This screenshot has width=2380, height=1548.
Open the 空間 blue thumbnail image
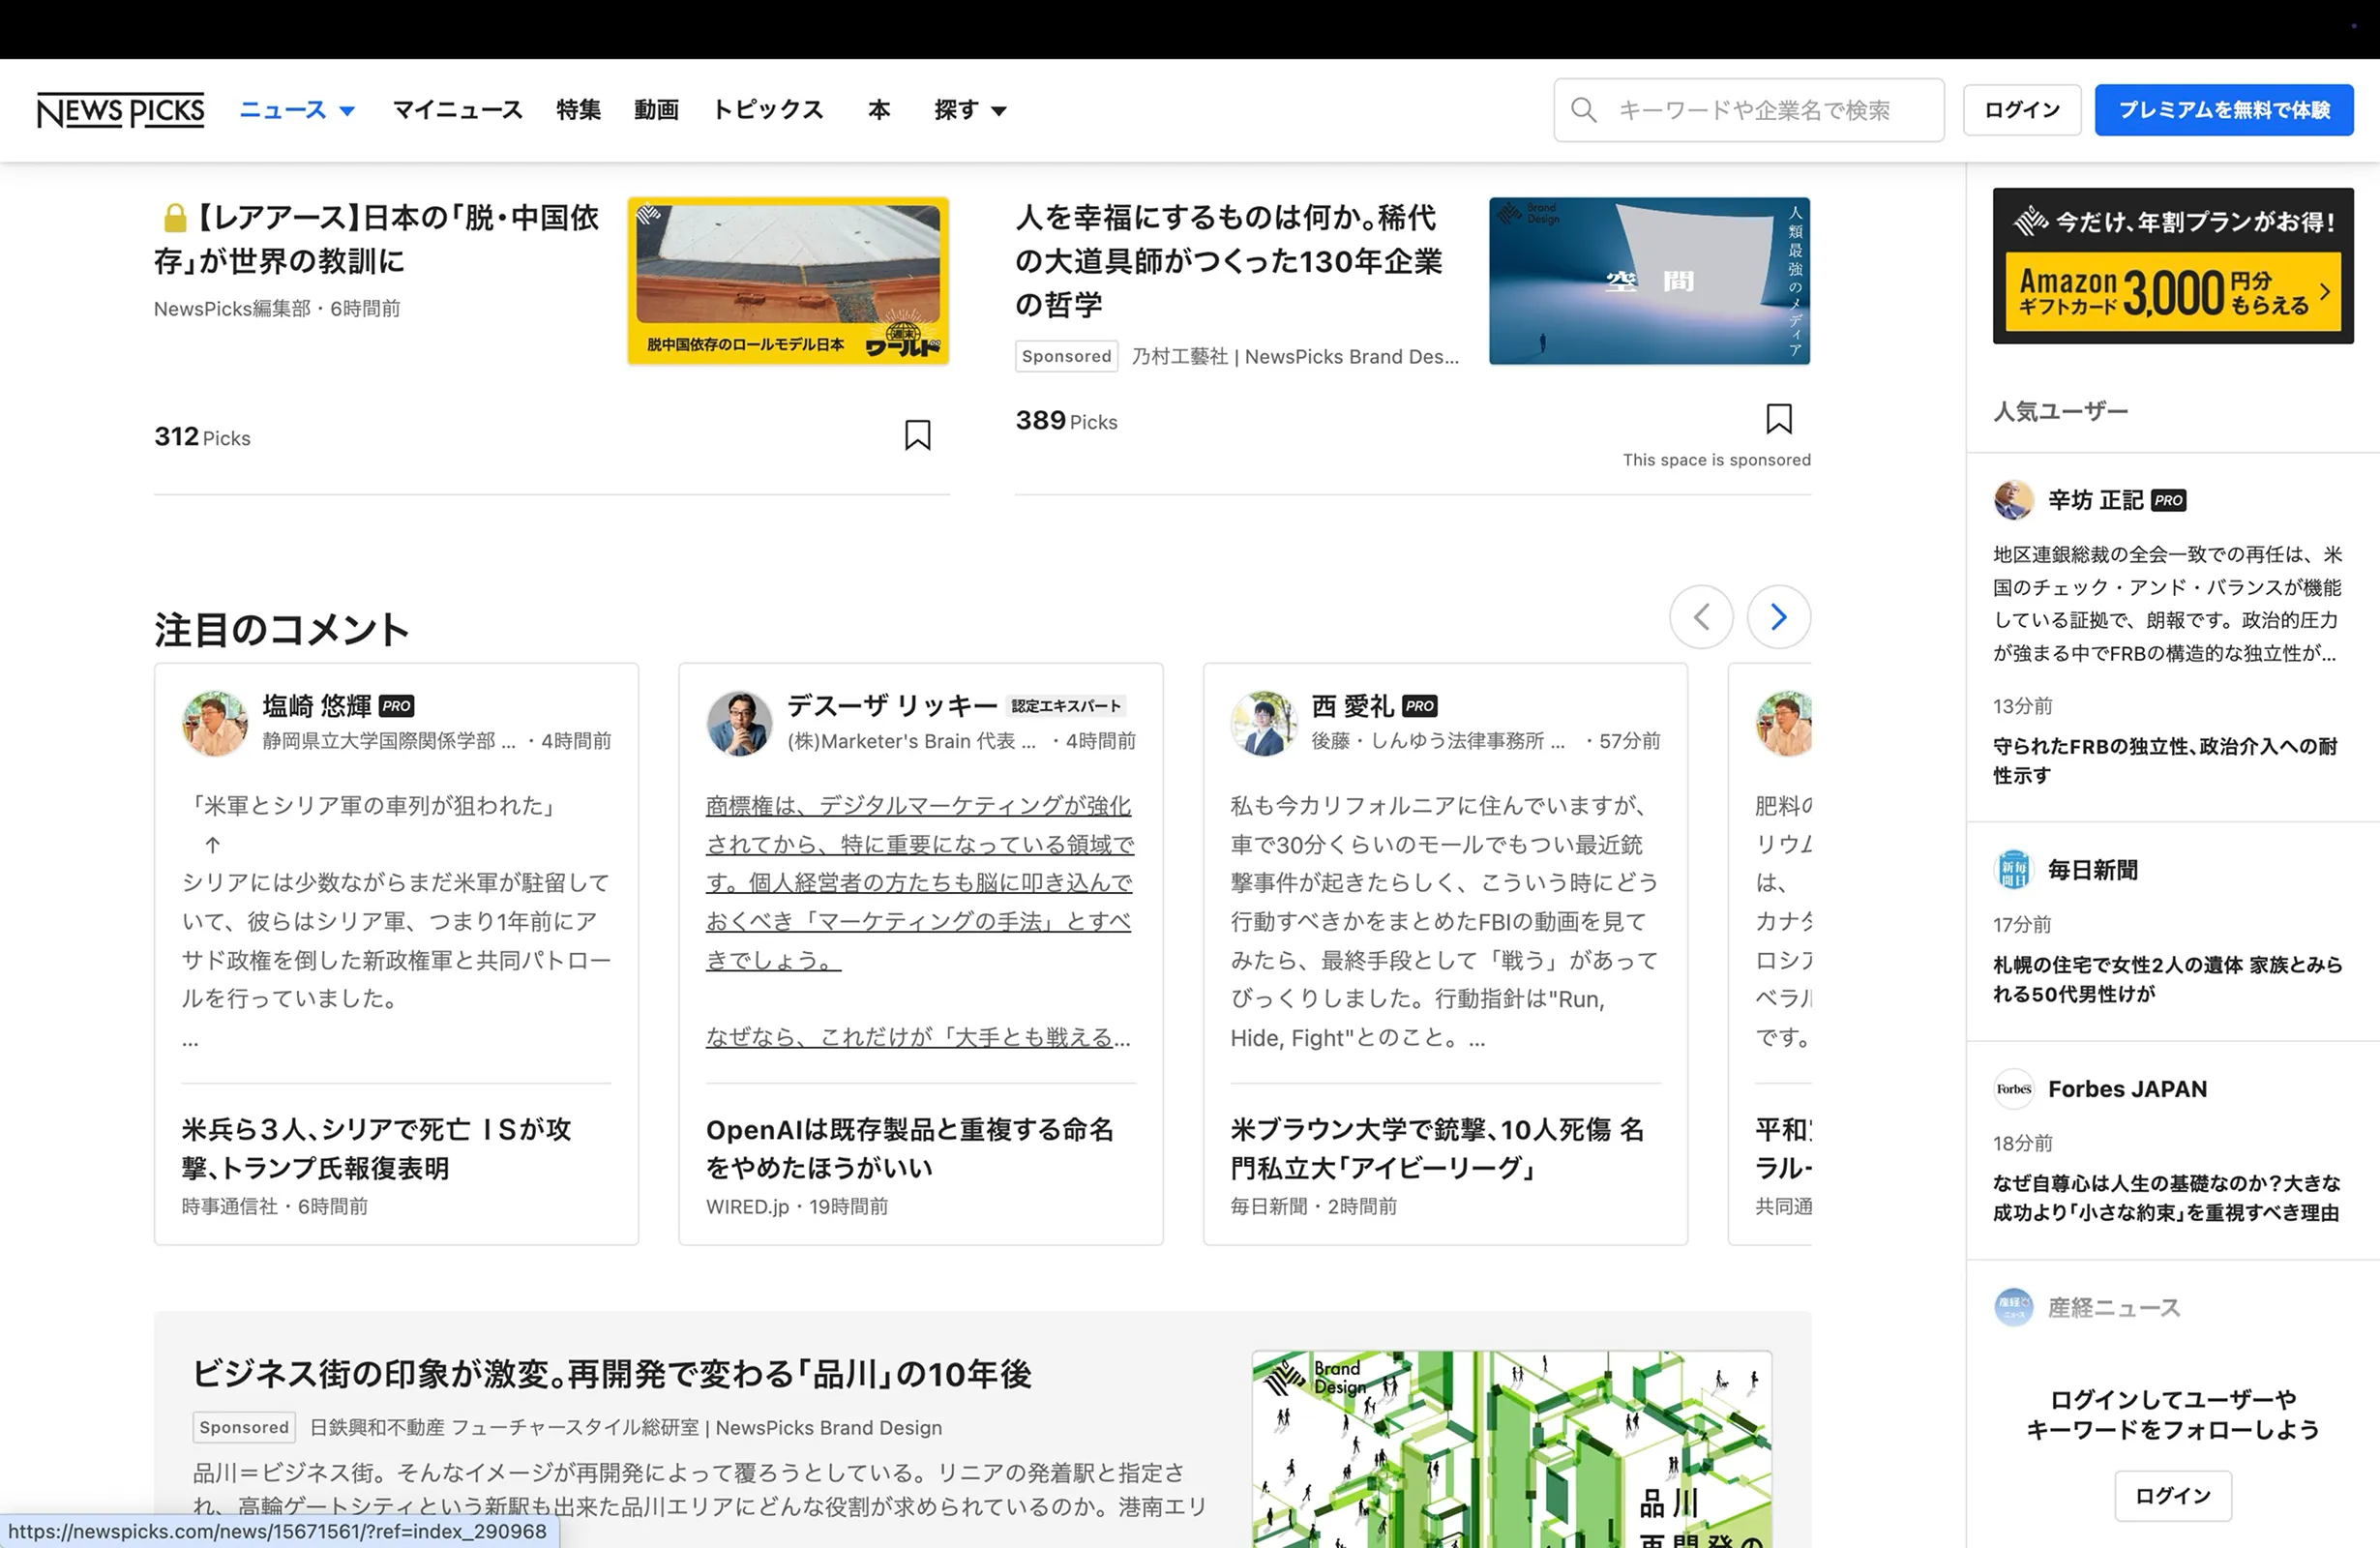(1649, 281)
